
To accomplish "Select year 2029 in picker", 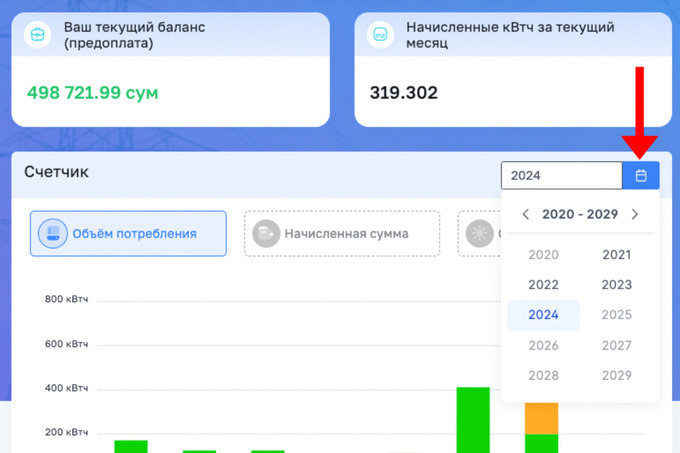I will 616,375.
